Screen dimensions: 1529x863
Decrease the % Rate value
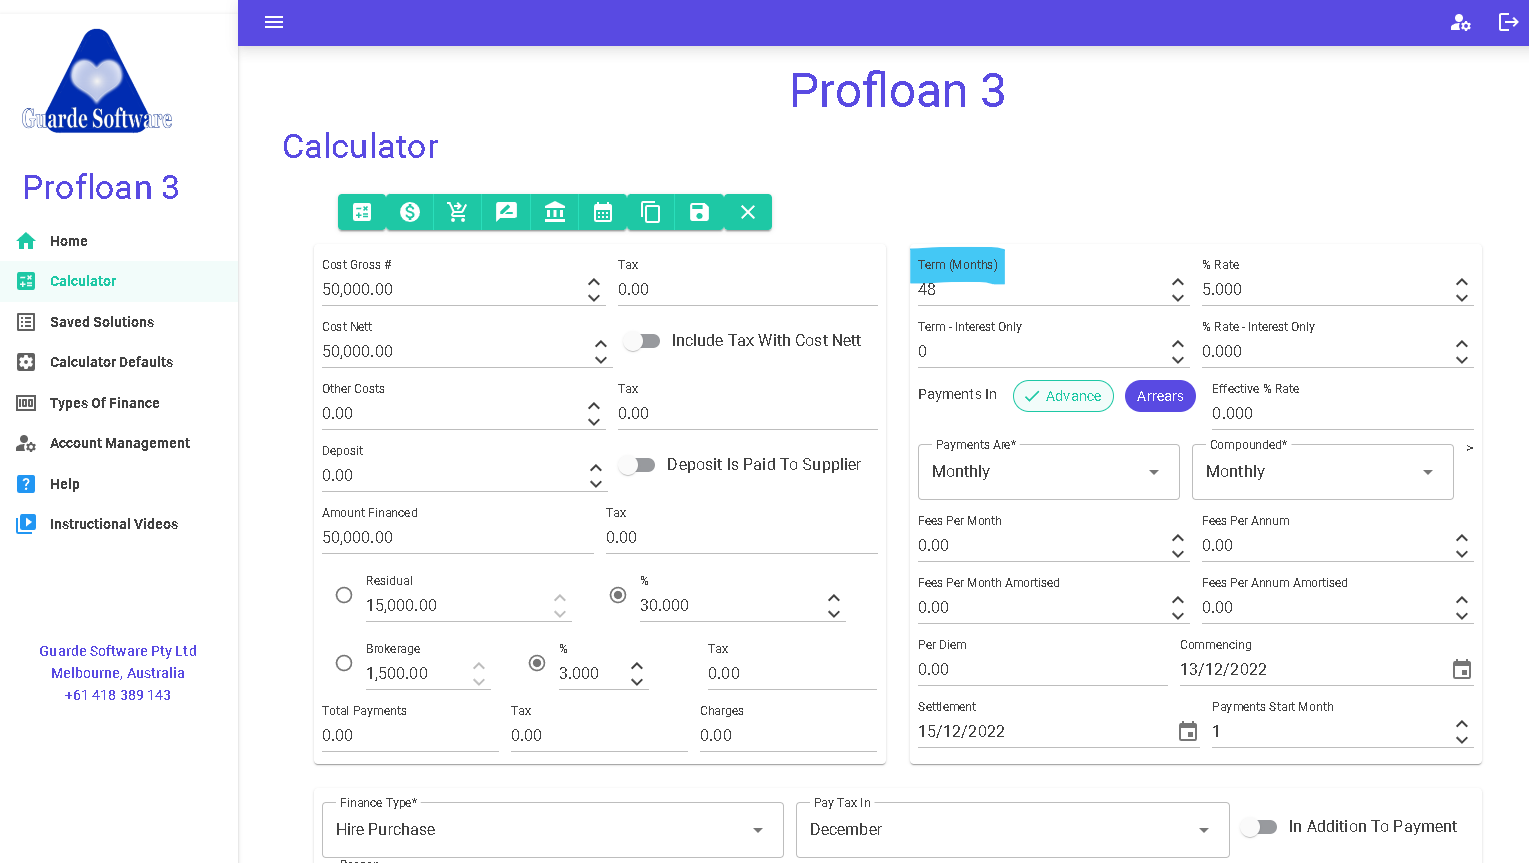tap(1462, 297)
